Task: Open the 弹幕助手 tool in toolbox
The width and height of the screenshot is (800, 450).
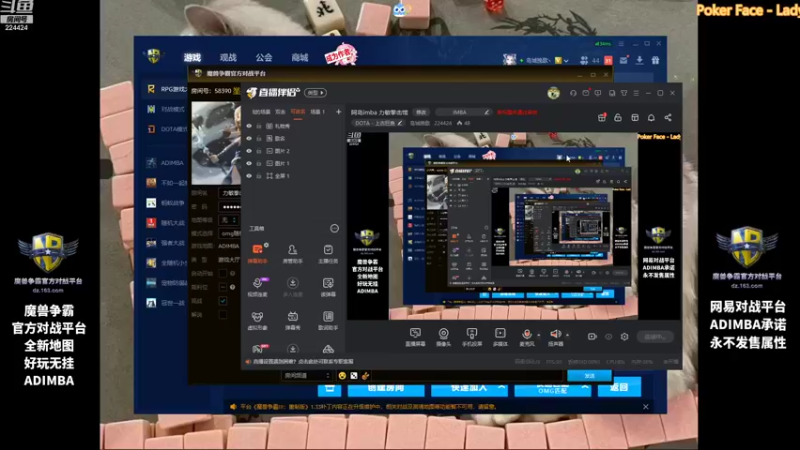Action: click(257, 253)
